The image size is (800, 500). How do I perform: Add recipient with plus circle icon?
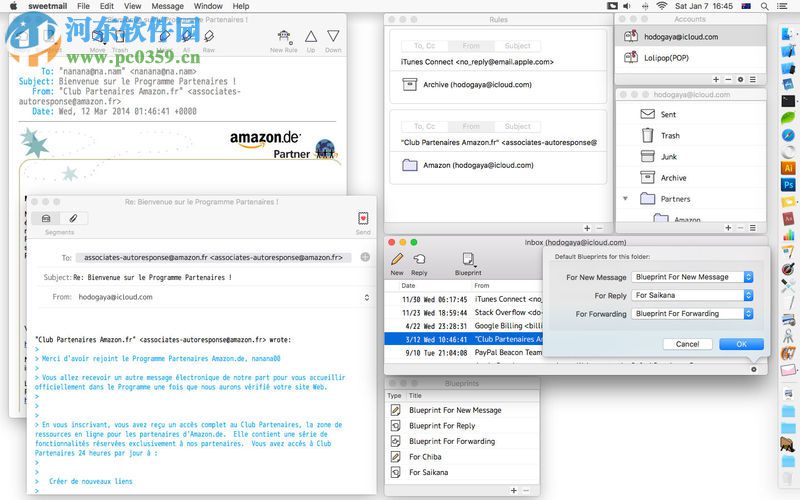[x=365, y=257]
